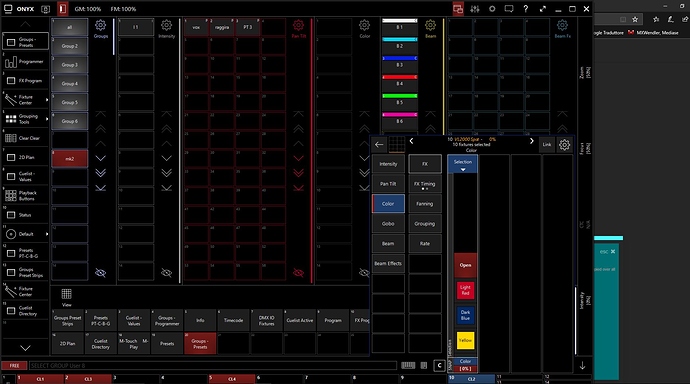Switch to the Beam Effects parameter tab
690x384 pixels.
point(388,263)
